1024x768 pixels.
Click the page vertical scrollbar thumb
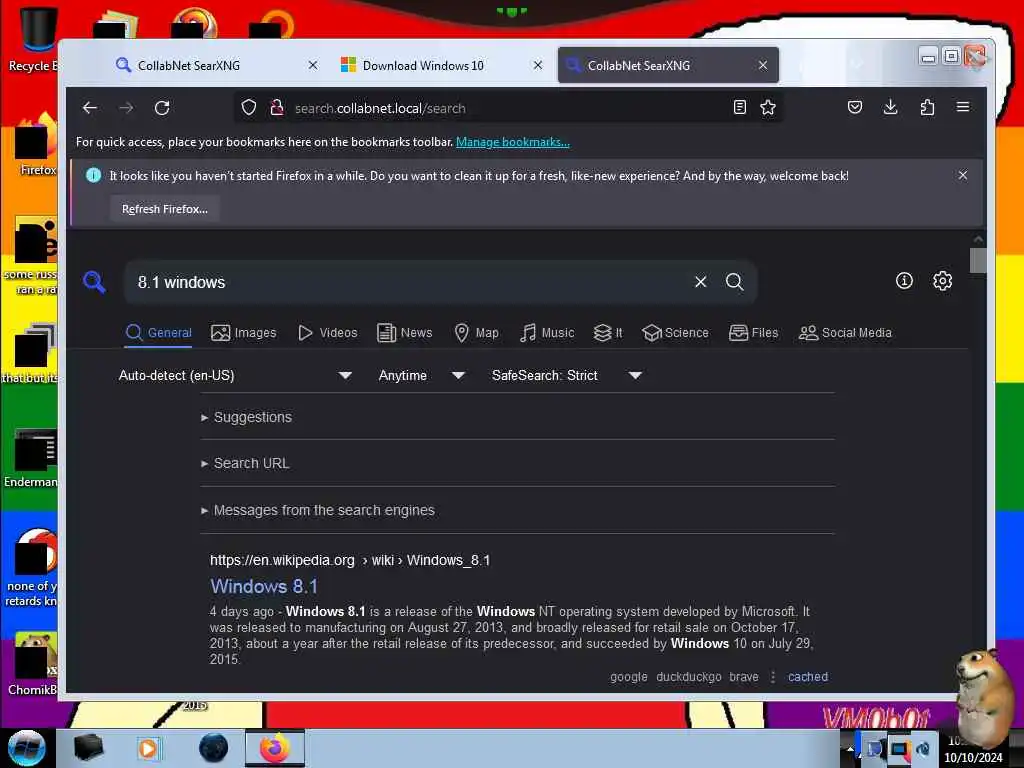click(978, 261)
